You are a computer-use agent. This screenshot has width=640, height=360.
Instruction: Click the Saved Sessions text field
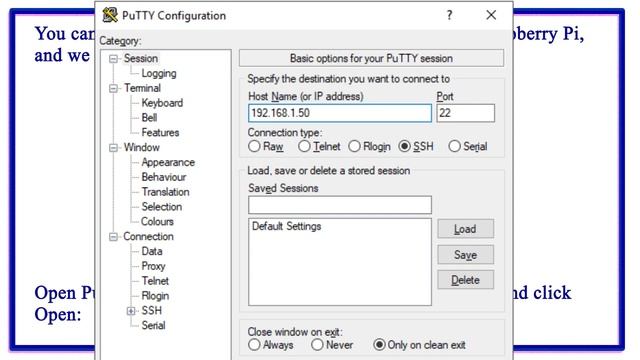(x=340, y=205)
